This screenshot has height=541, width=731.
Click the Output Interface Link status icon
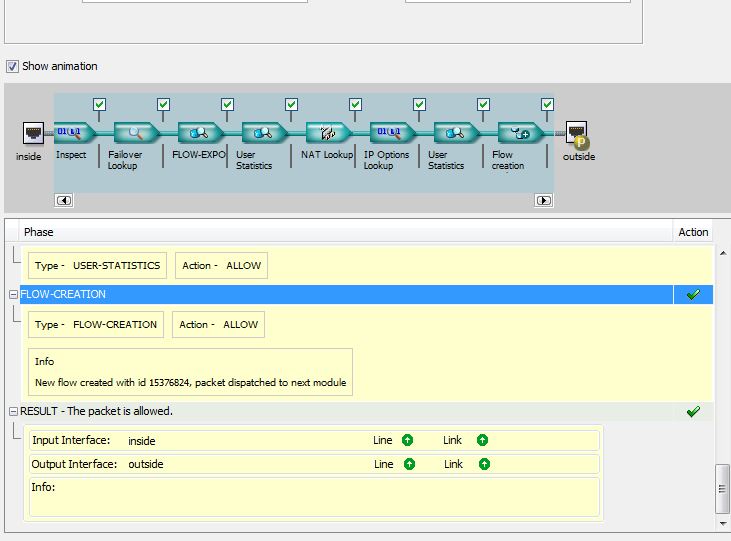tap(484, 464)
